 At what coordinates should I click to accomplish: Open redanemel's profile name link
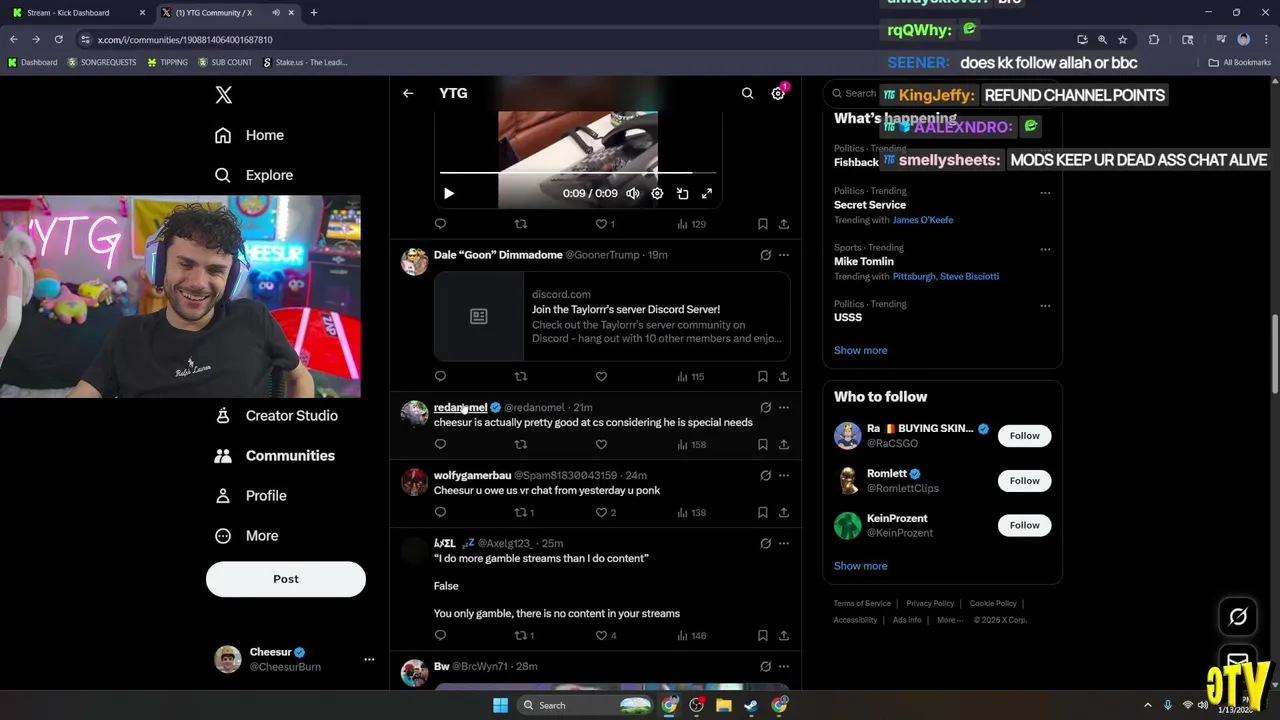(460, 407)
